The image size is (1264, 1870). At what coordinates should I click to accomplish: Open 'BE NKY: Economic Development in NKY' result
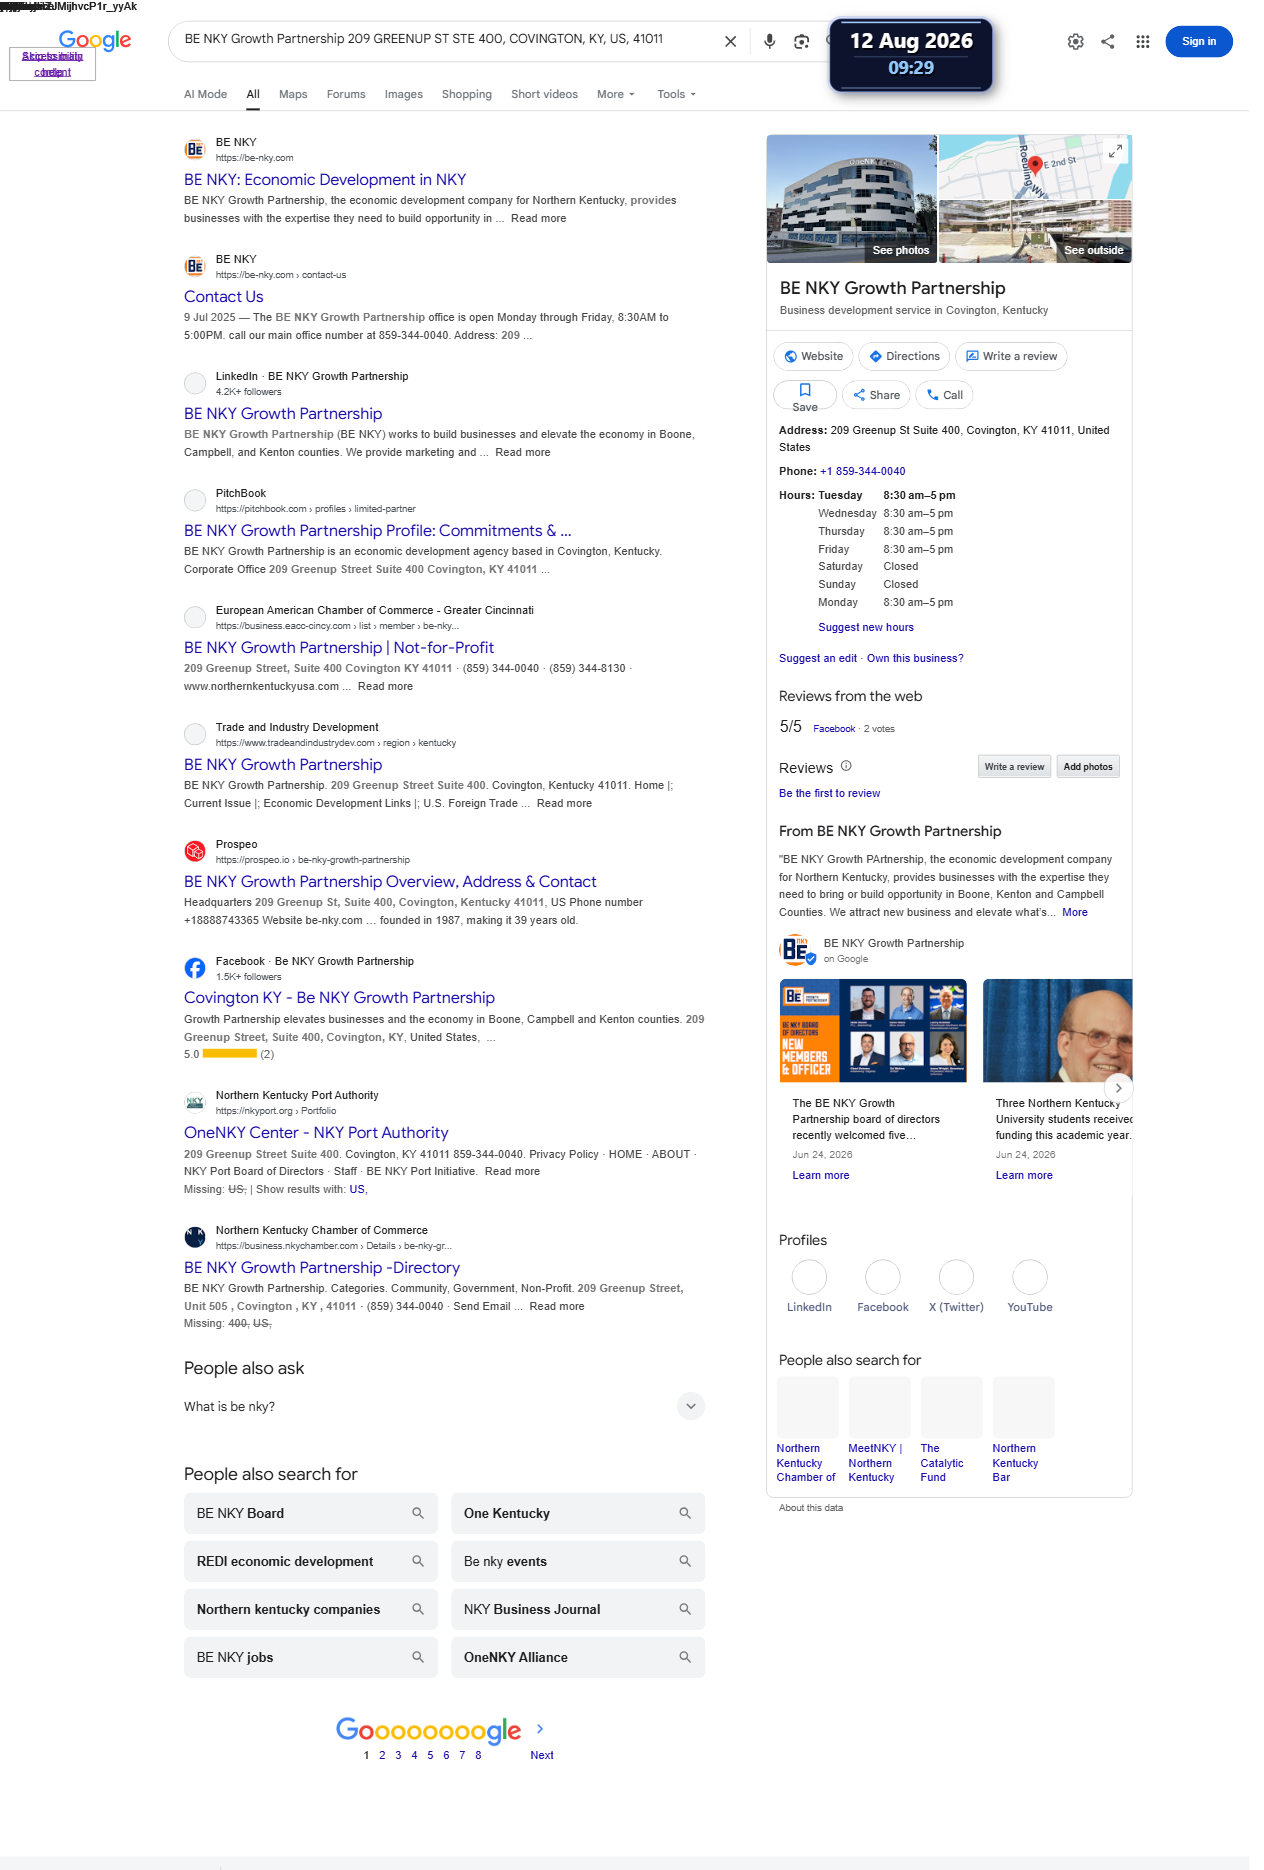pos(325,179)
